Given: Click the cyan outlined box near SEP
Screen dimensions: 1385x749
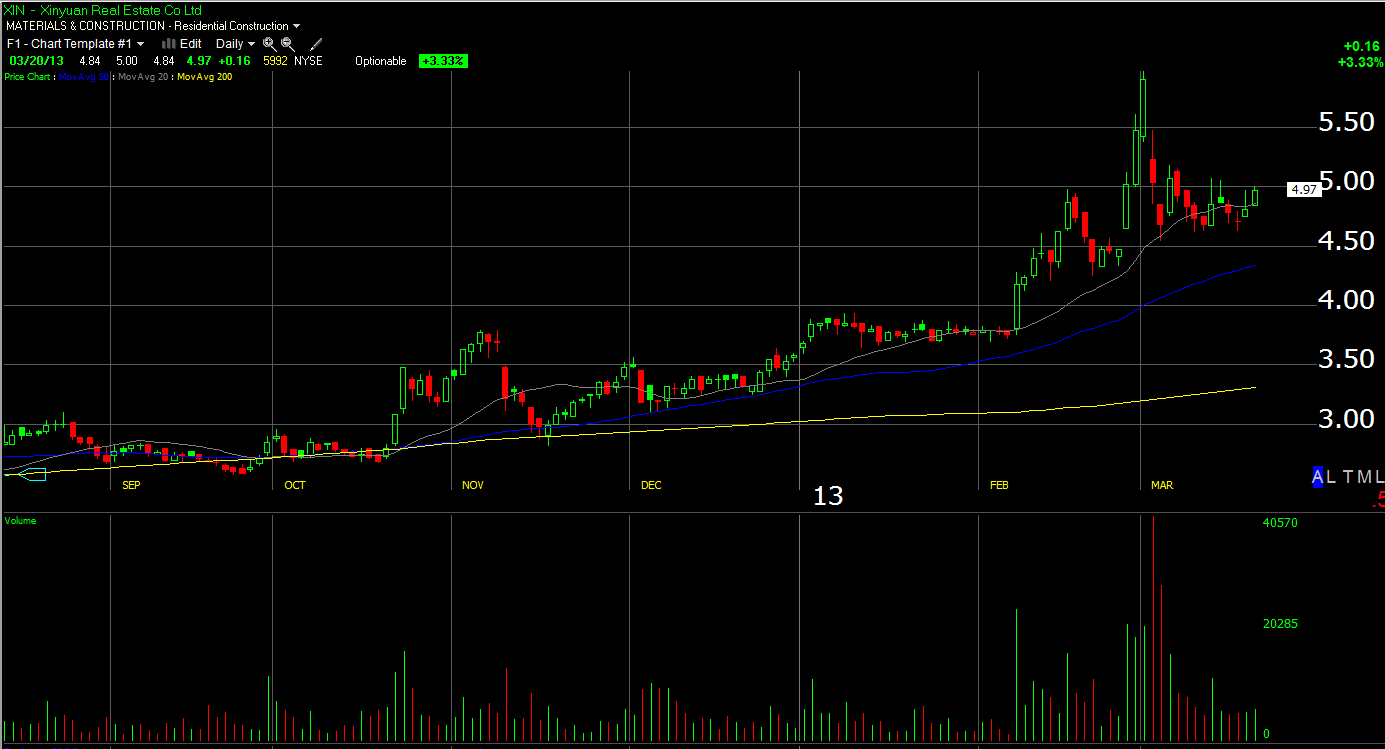Looking at the screenshot, I should pos(32,474).
